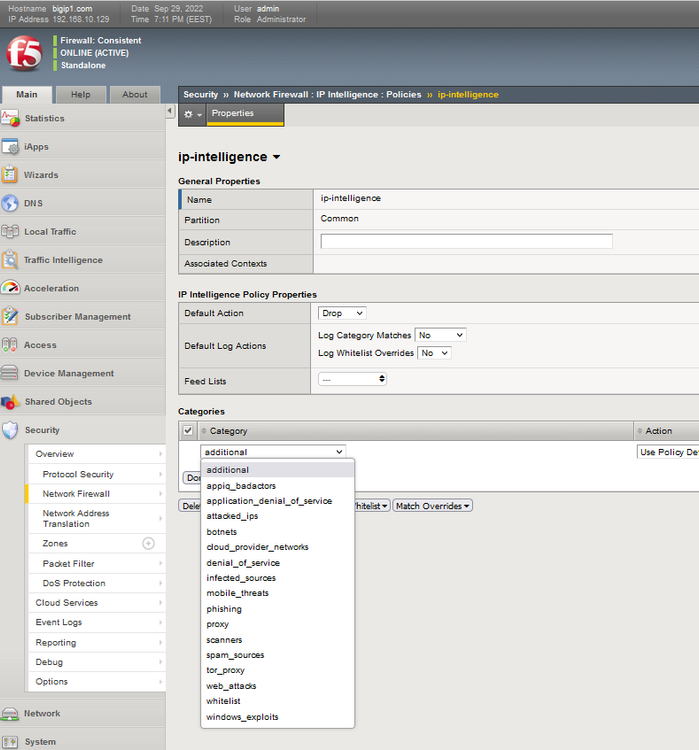
Task: Switch to the Help tab
Action: coord(80,95)
